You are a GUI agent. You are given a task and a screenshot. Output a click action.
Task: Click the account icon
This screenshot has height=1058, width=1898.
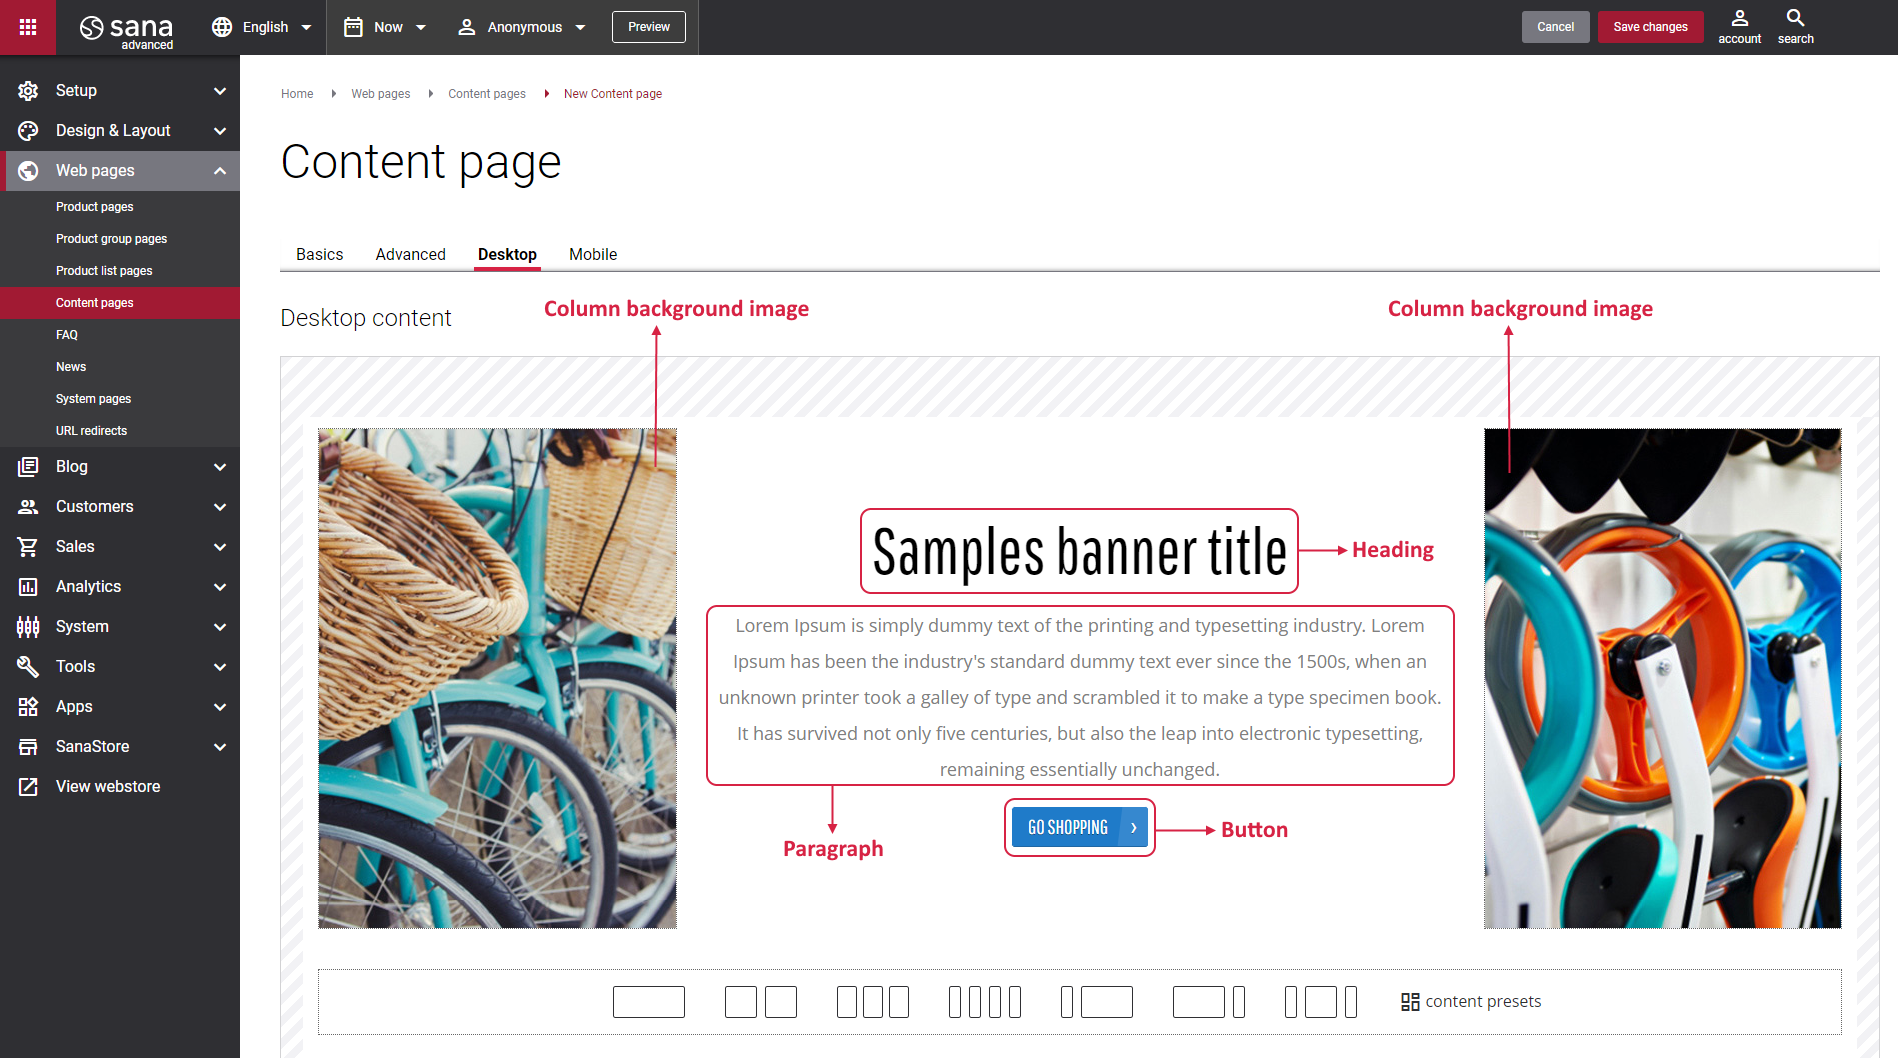tap(1739, 19)
